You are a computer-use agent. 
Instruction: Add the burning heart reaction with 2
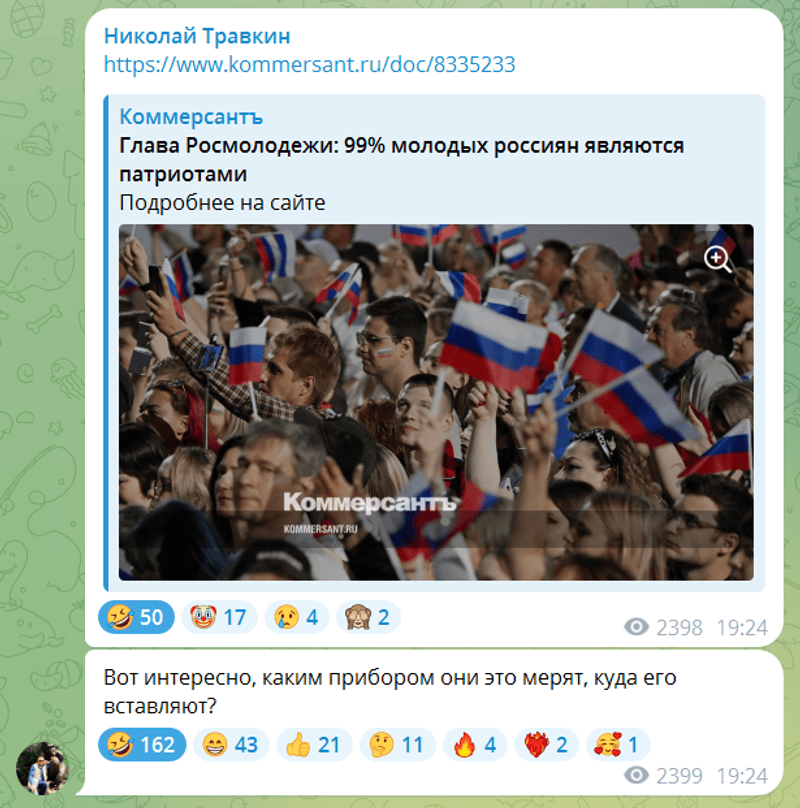pos(546,745)
